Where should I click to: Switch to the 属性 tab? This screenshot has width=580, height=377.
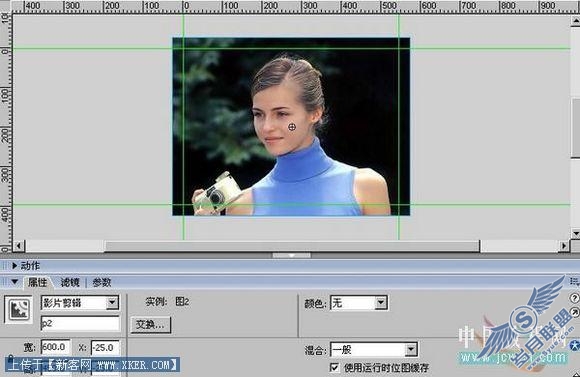(x=37, y=282)
